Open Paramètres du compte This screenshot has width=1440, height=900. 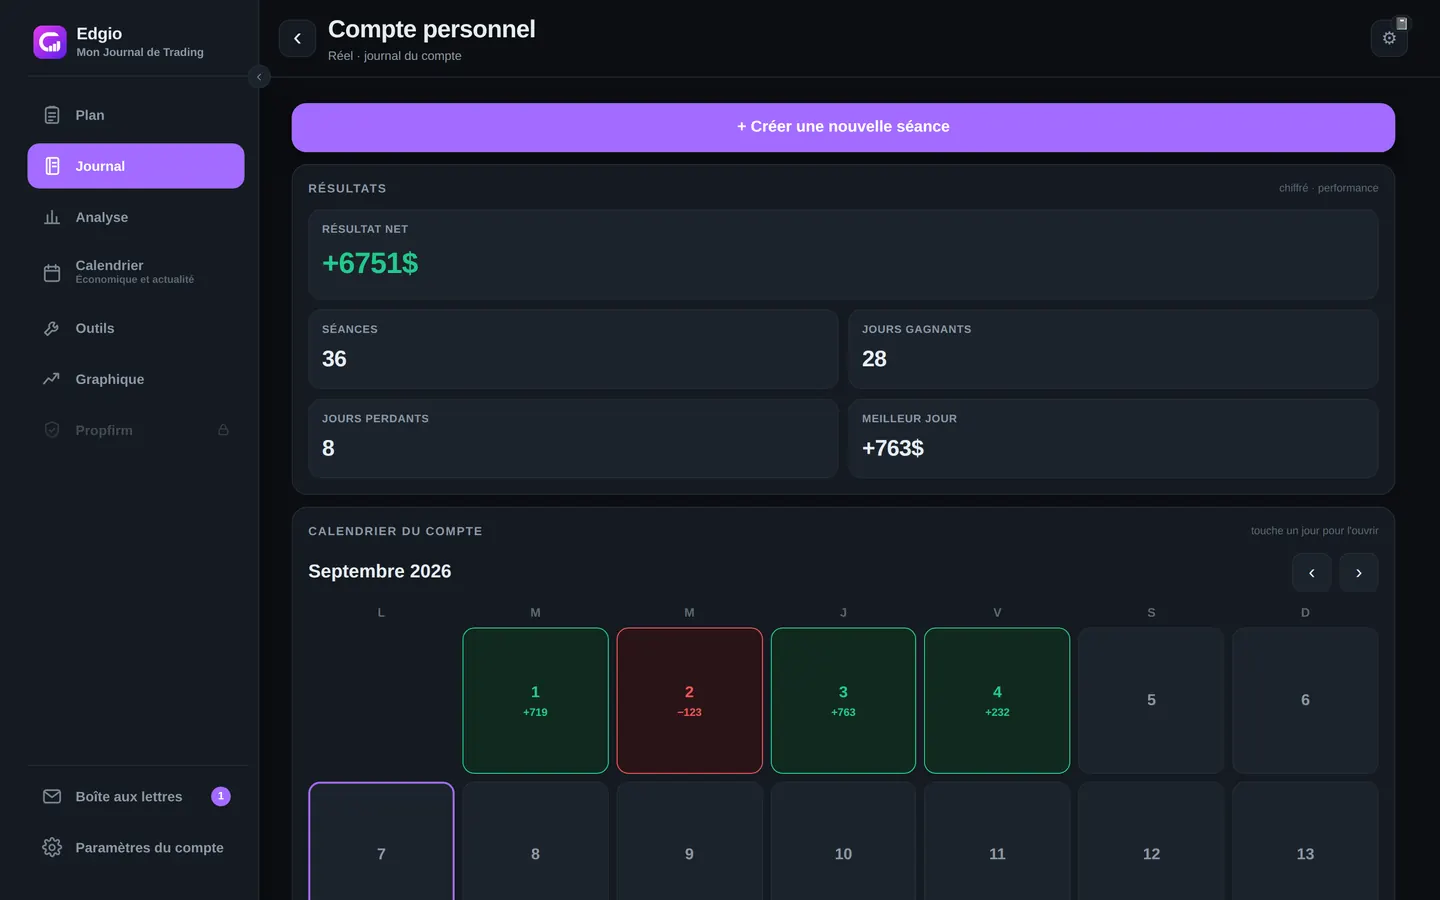136,847
